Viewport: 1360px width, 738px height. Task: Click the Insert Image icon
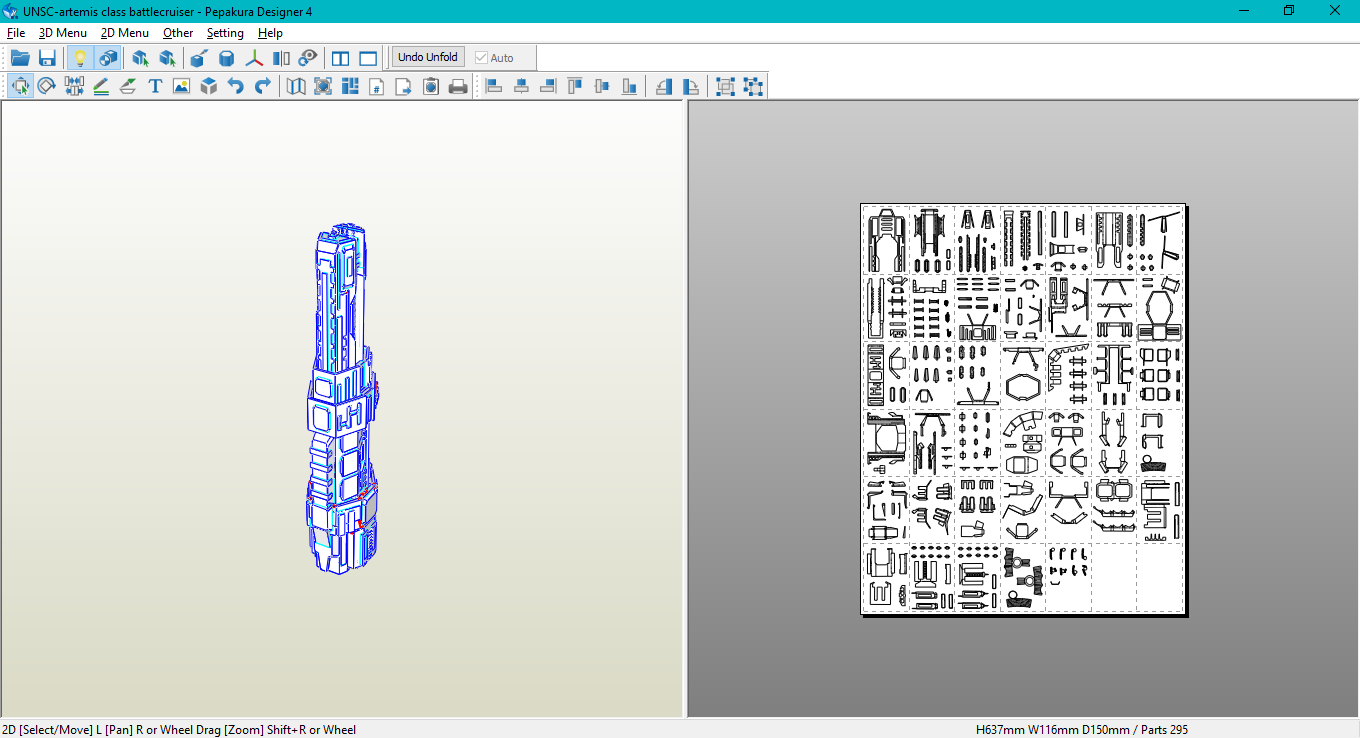pos(181,87)
